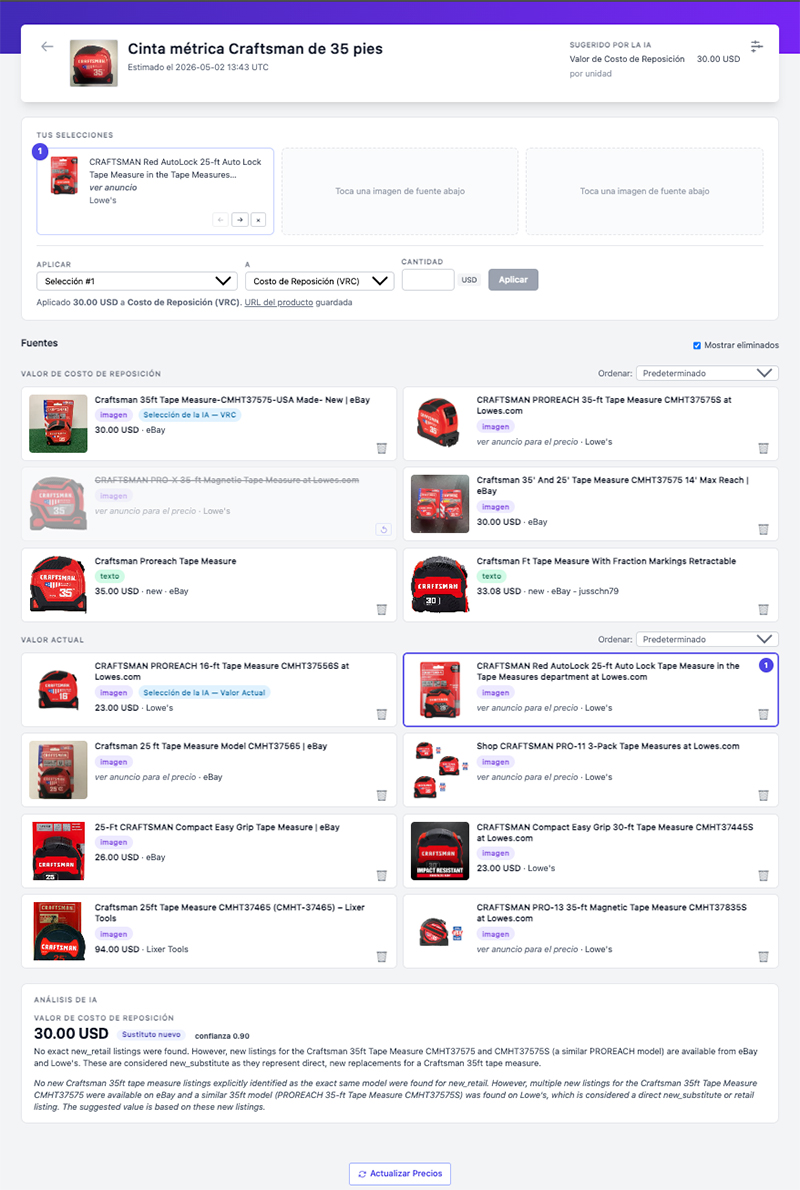This screenshot has width=800, height=1190.
Task: Open Ordenar dropdown for Valor Actual
Action: click(707, 639)
